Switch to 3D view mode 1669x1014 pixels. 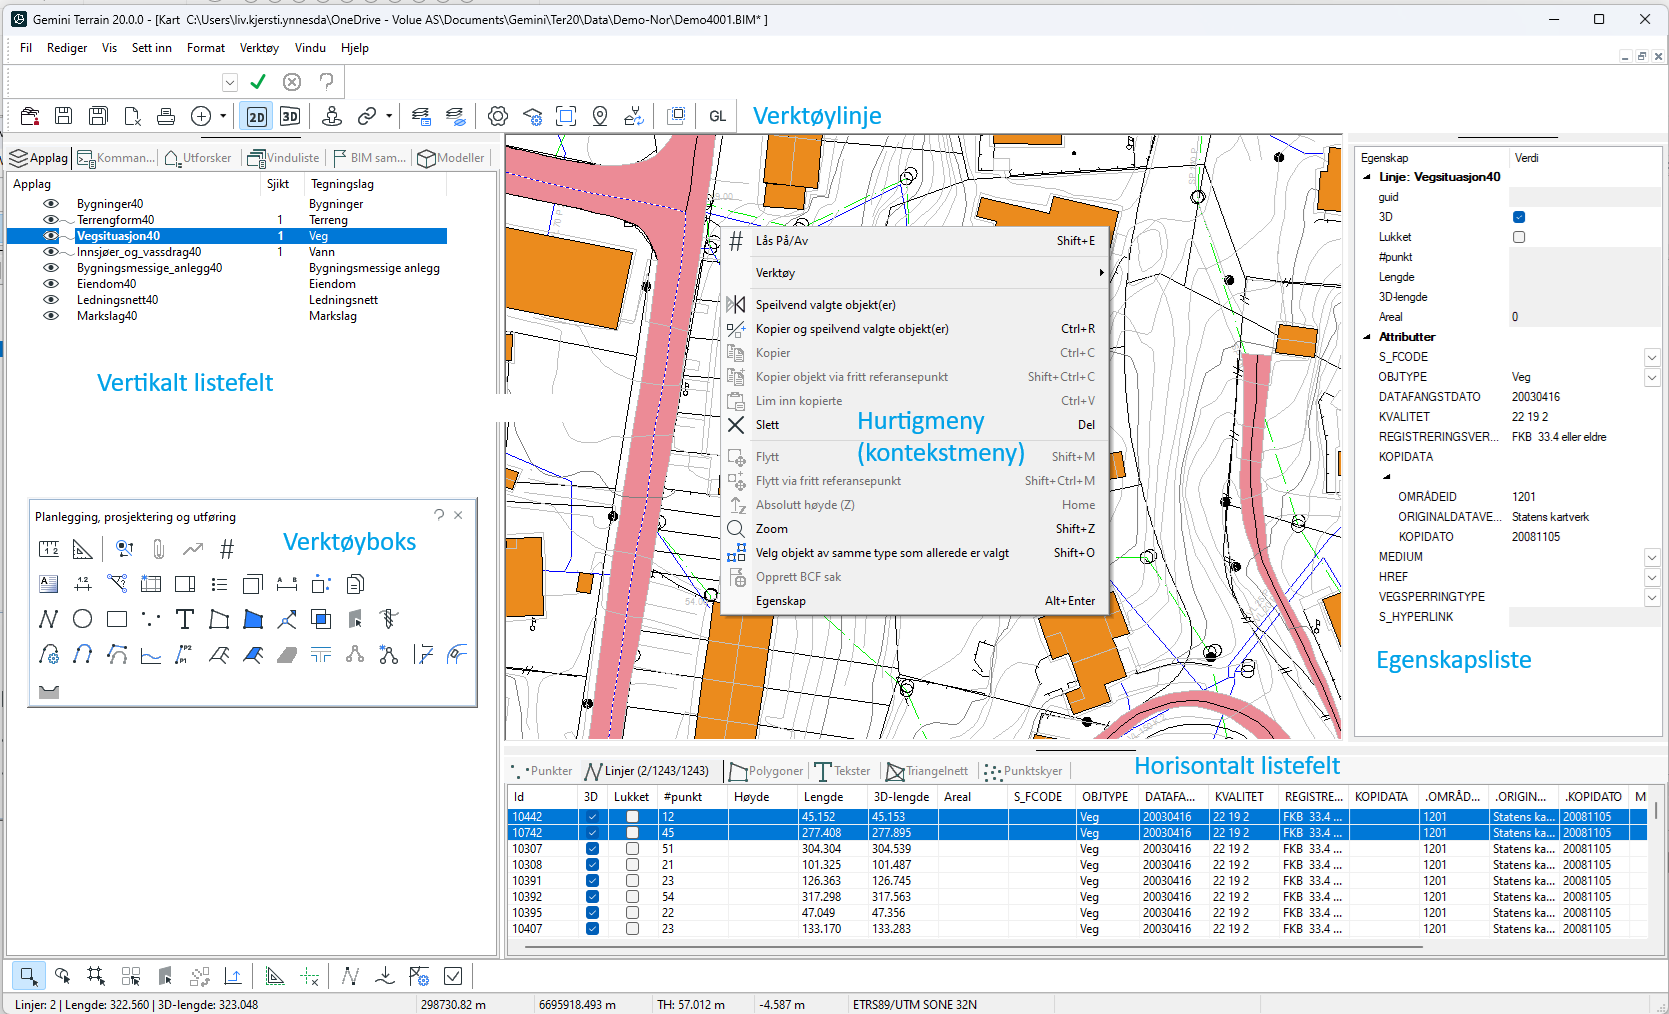[x=290, y=117]
